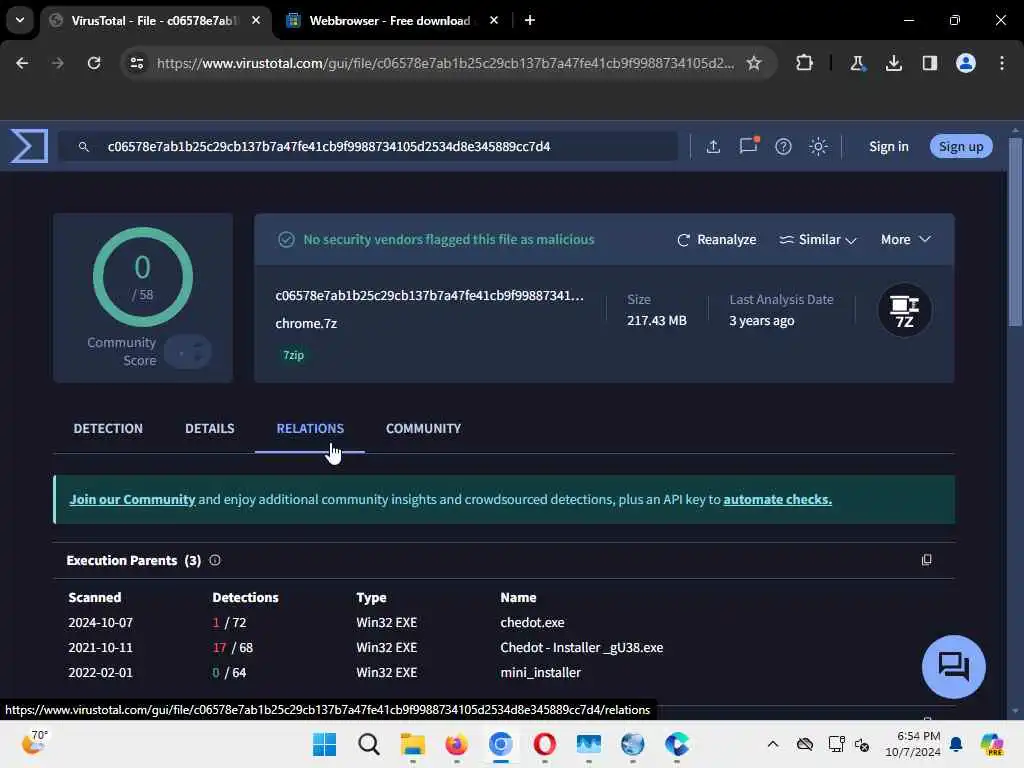Screen dimensions: 1024x768
Task: Open clock showing 6:54 PM
Action: [x=912, y=744]
